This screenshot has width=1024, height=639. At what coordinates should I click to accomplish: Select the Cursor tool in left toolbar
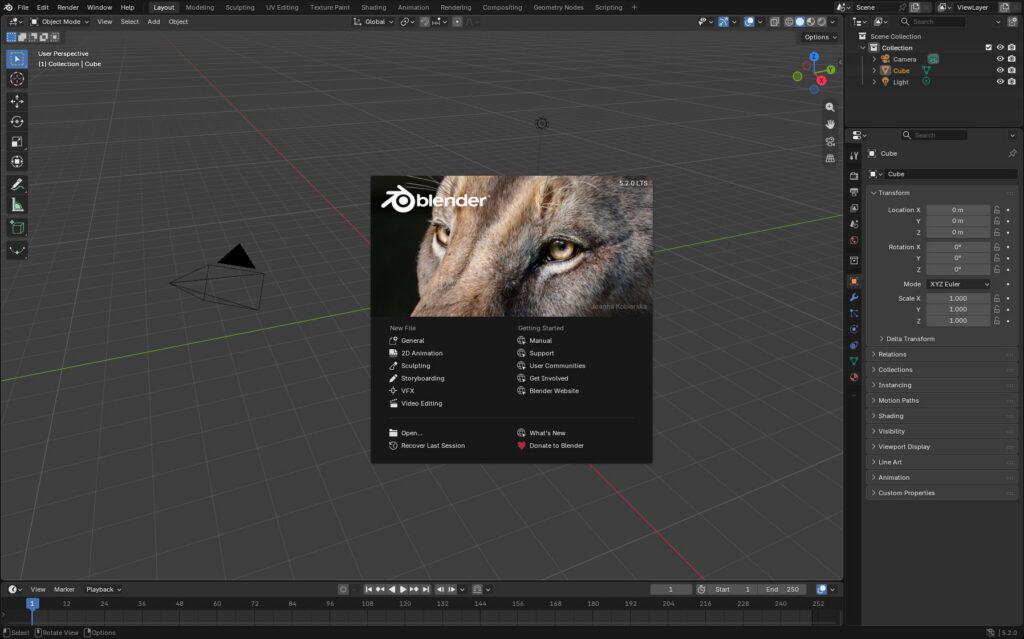pyautogui.click(x=17, y=79)
